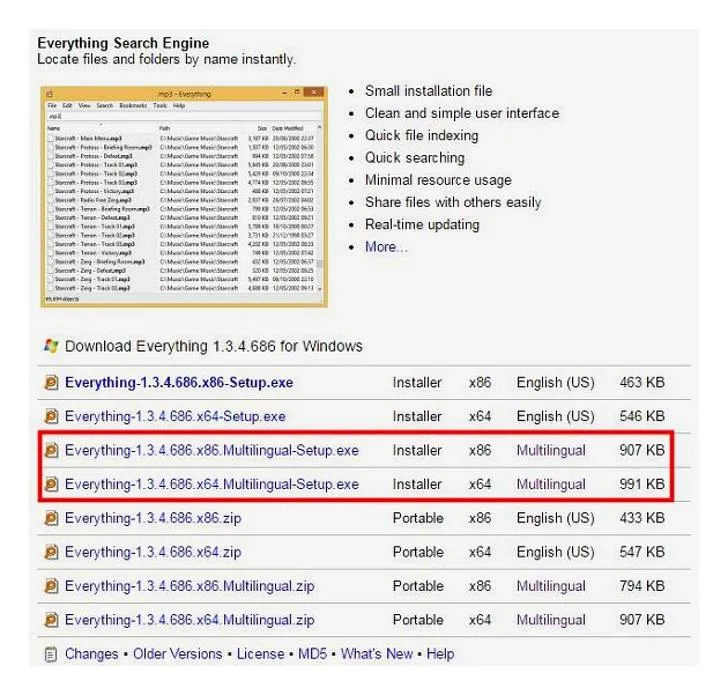Click the icon beside Everything-1.3.4.686.x64-Setup.exe

(51, 416)
